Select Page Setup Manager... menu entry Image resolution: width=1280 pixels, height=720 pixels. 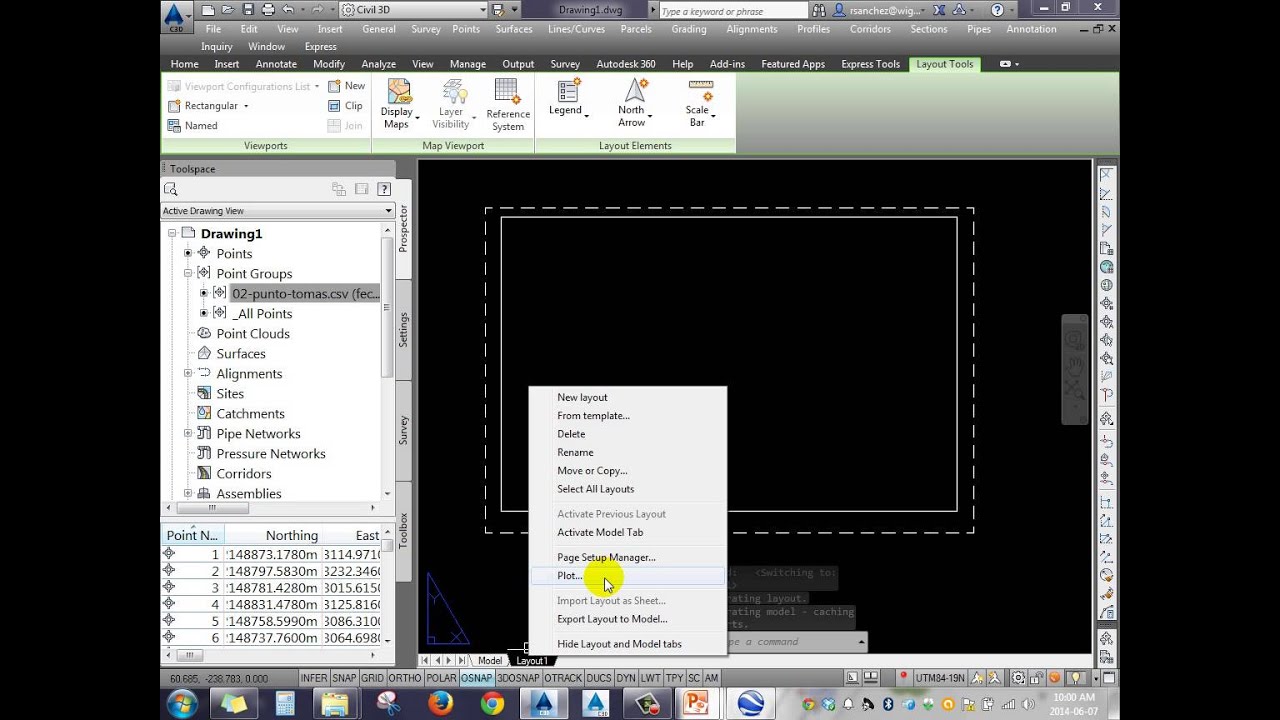606,557
